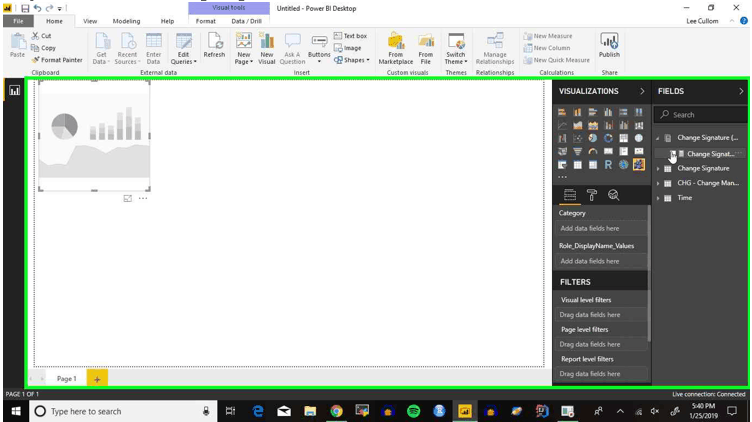Select the Stacked area chart visualization
This screenshot has height=422, width=752.
pos(593,125)
